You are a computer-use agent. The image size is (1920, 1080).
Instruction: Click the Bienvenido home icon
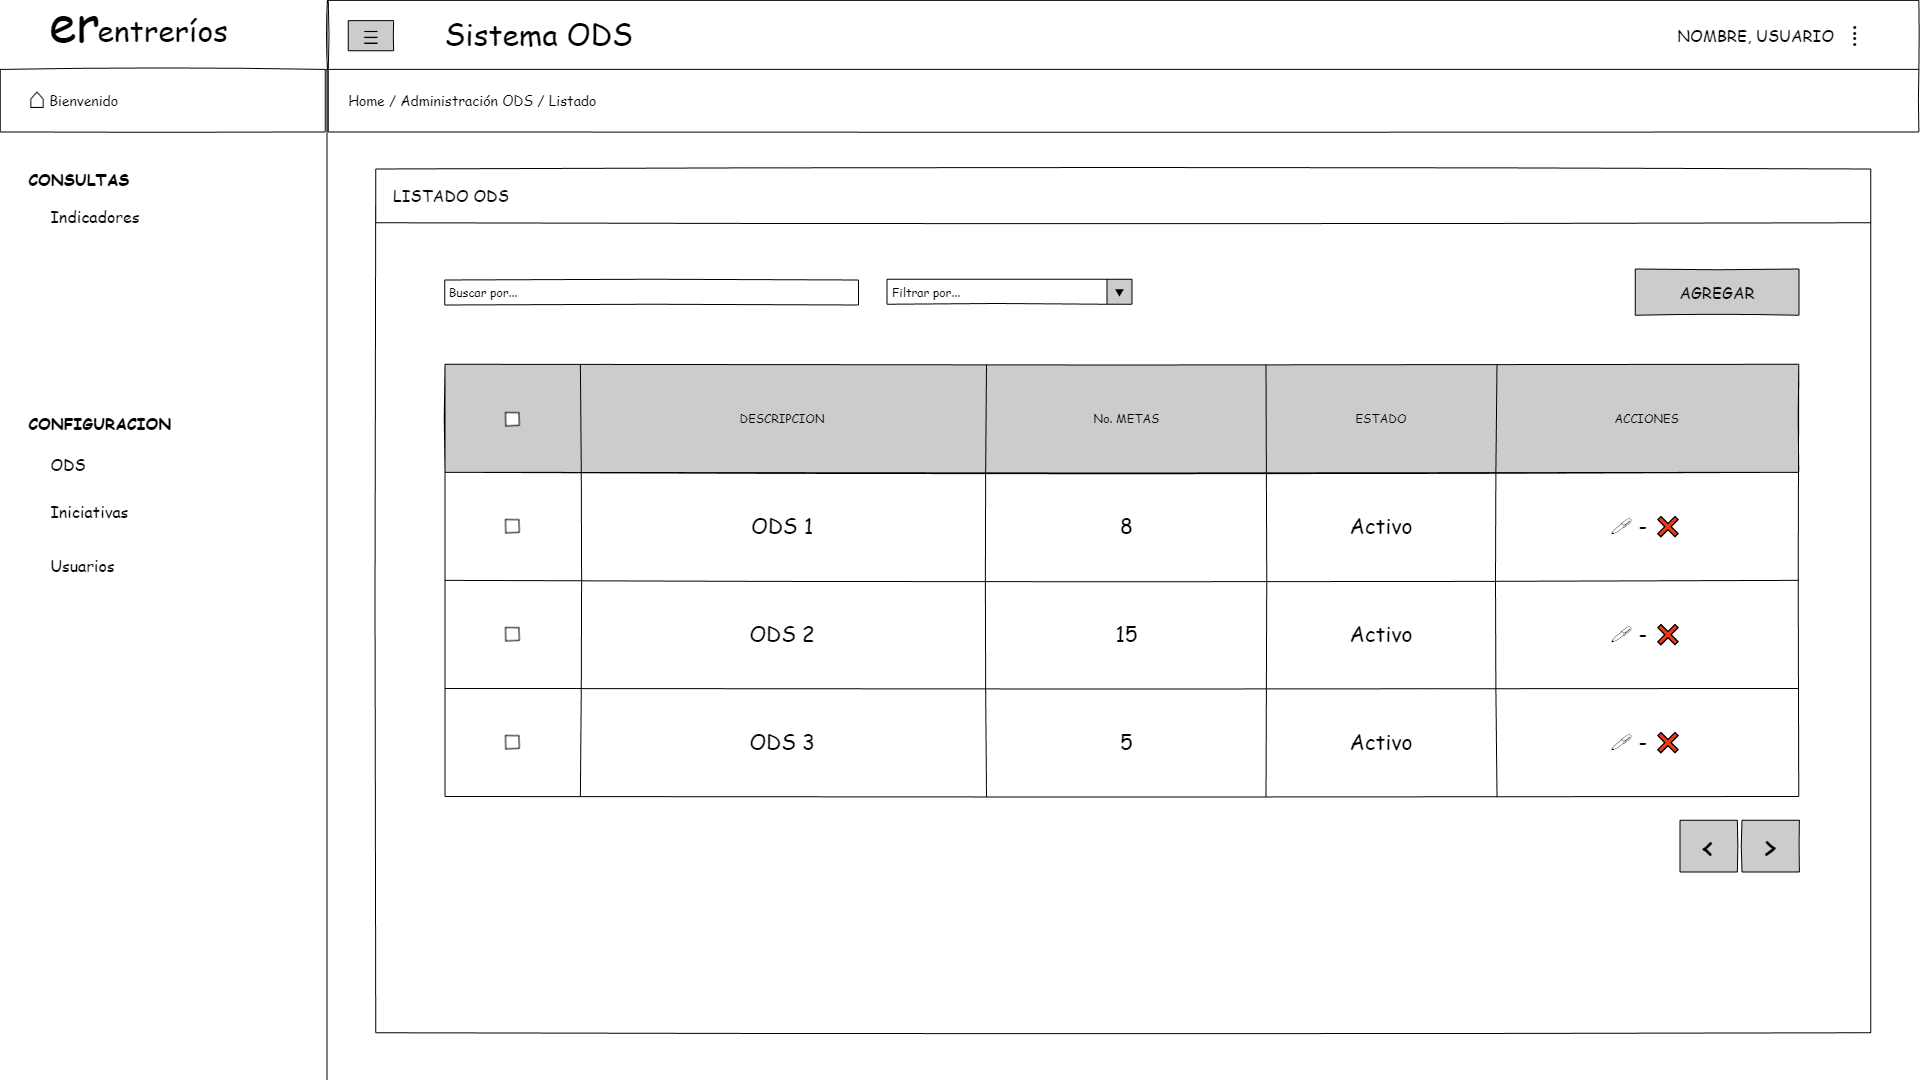(x=37, y=100)
